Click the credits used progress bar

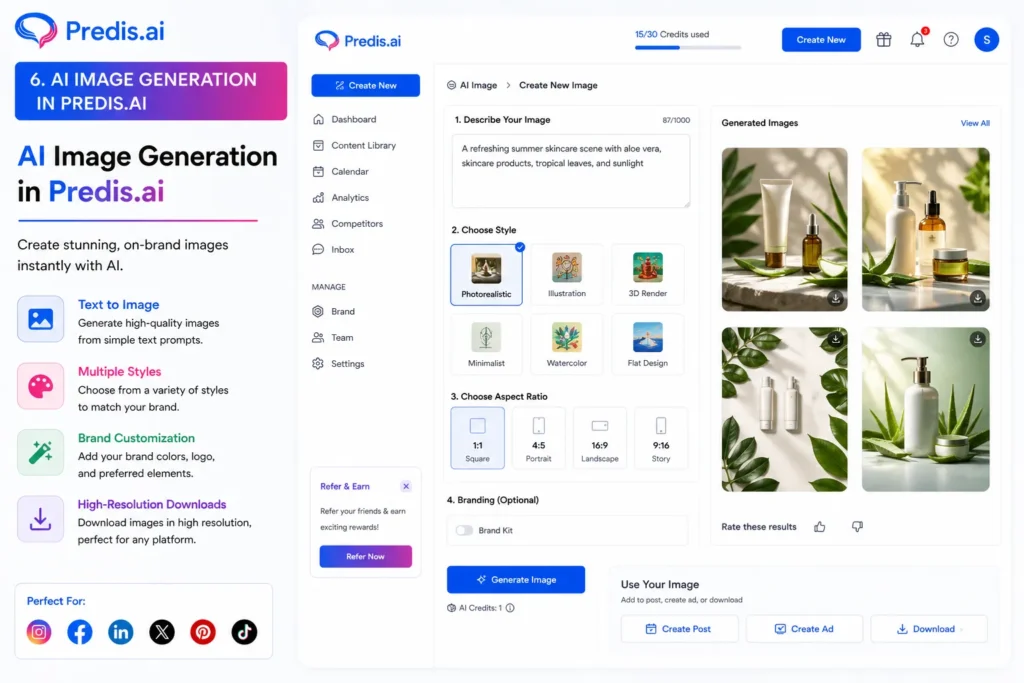(x=688, y=48)
